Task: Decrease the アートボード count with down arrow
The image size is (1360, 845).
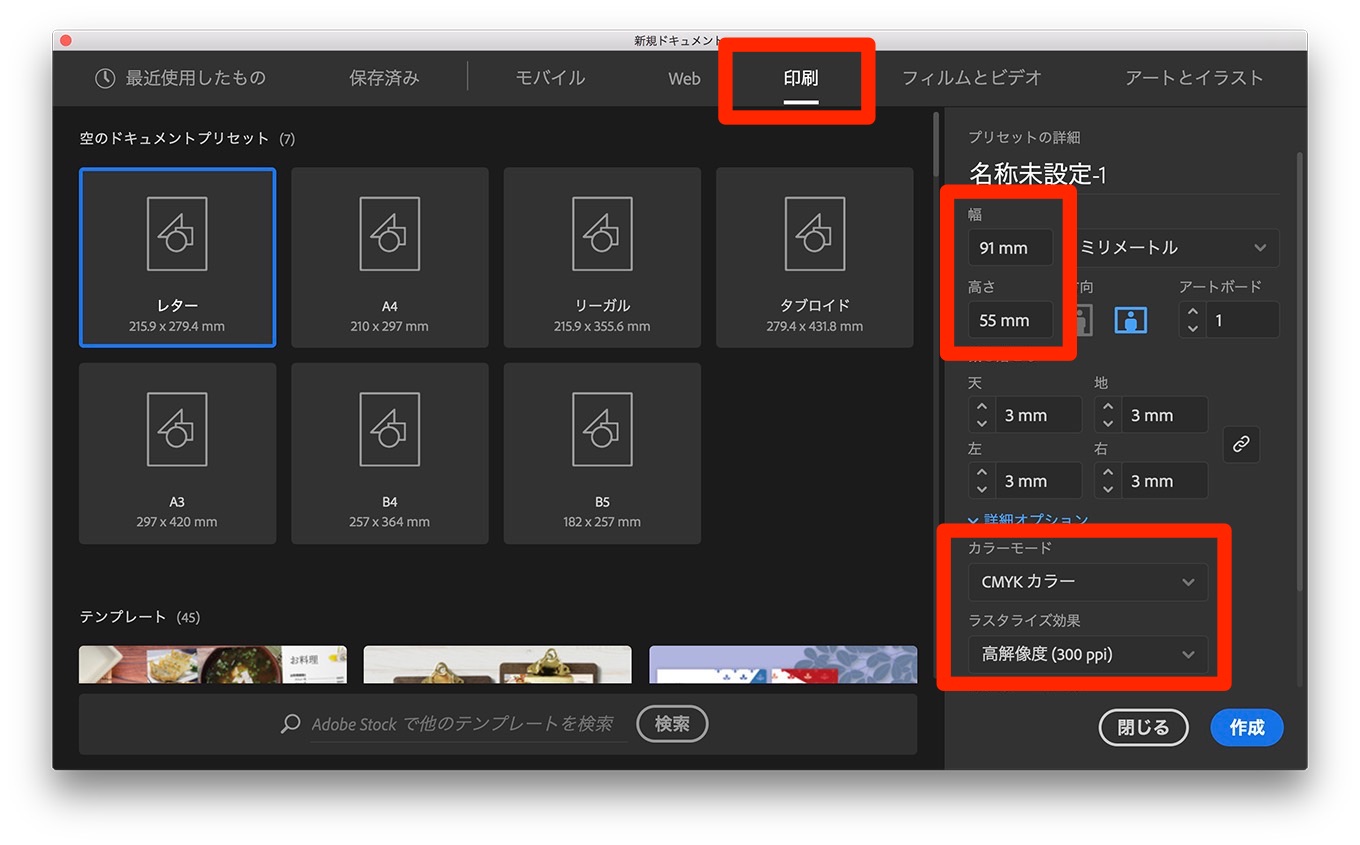Action: tap(1192, 328)
